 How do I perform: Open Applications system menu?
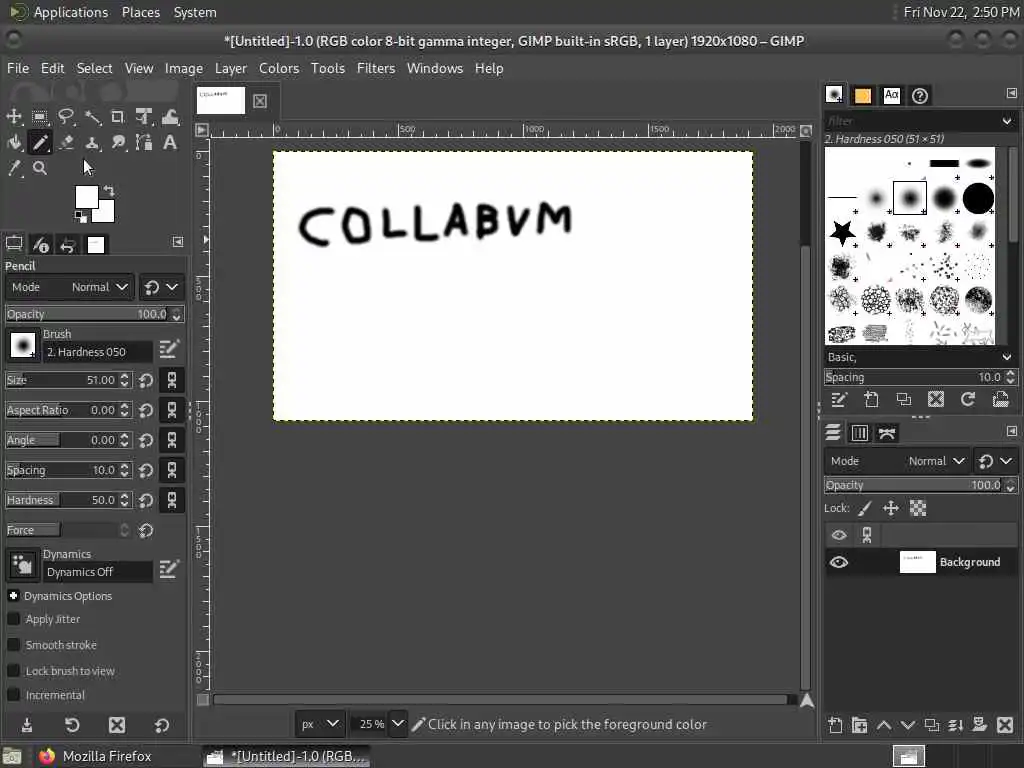click(x=71, y=12)
